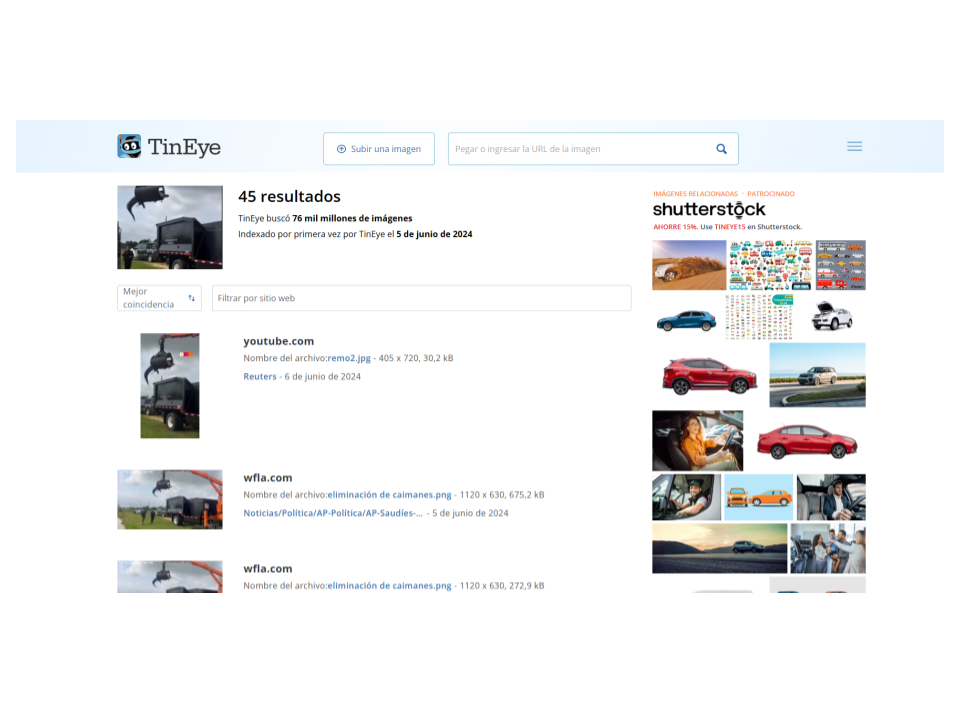Click the TinEye robot logo icon
This screenshot has width=960, height=720.
(129, 146)
